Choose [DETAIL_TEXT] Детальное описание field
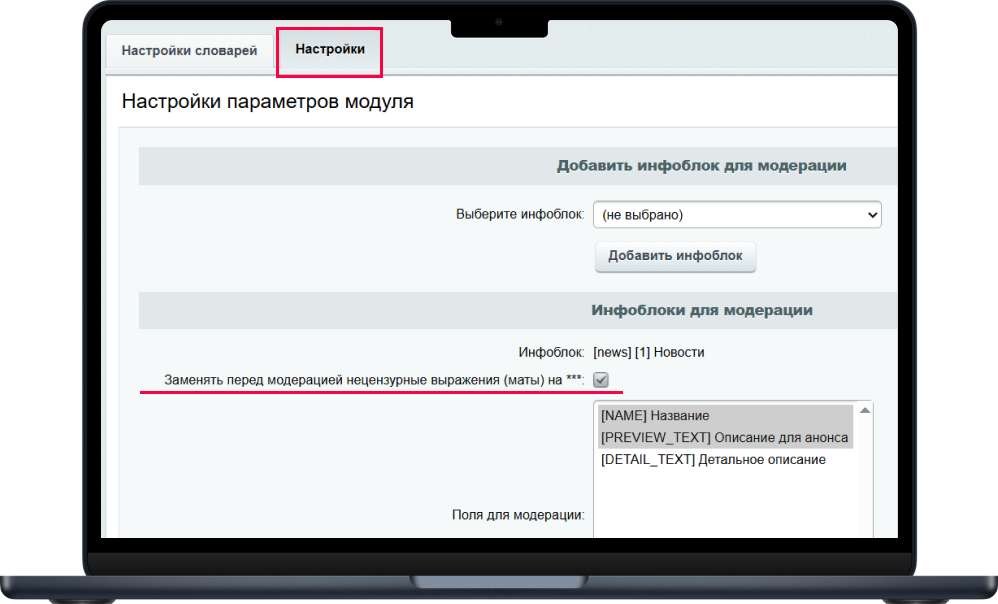The height and width of the screenshot is (604, 998). tap(712, 459)
